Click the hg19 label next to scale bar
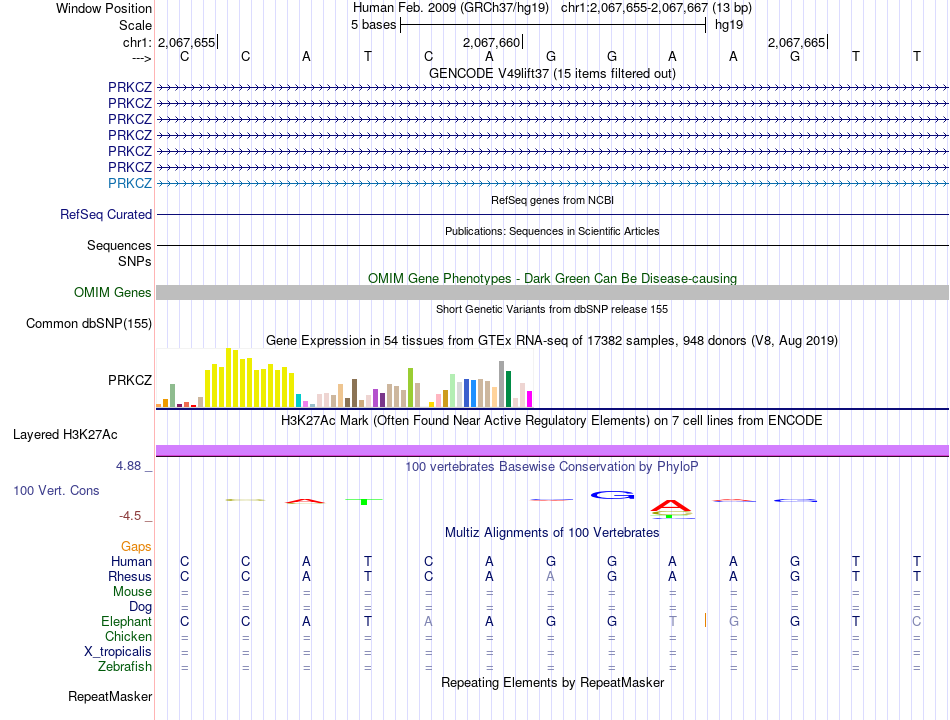This screenshot has width=950, height=720. point(729,25)
